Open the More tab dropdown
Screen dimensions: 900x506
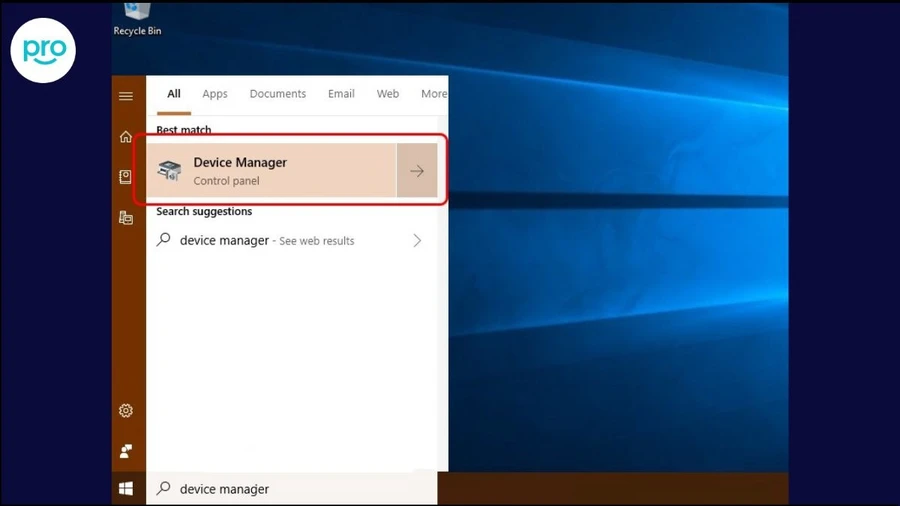(434, 94)
